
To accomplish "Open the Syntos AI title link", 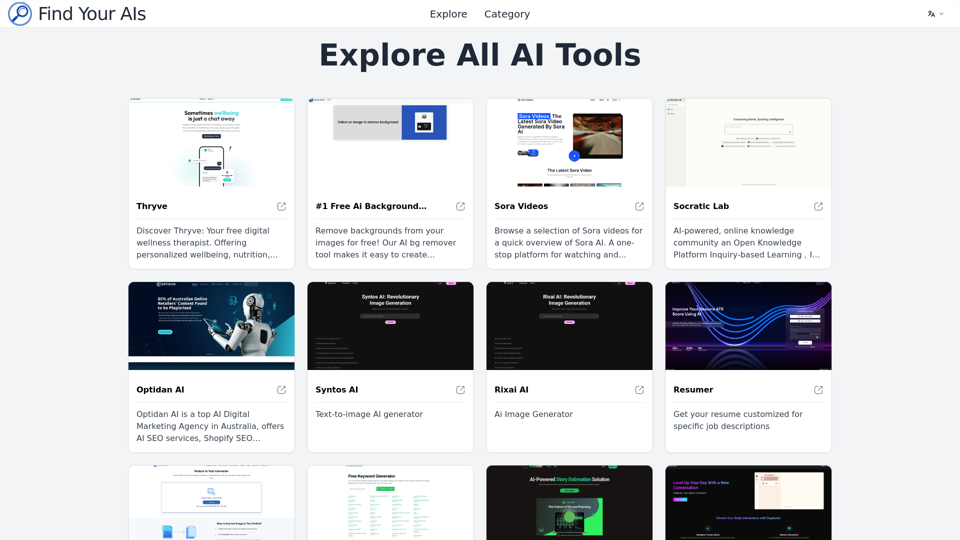I will coord(337,390).
